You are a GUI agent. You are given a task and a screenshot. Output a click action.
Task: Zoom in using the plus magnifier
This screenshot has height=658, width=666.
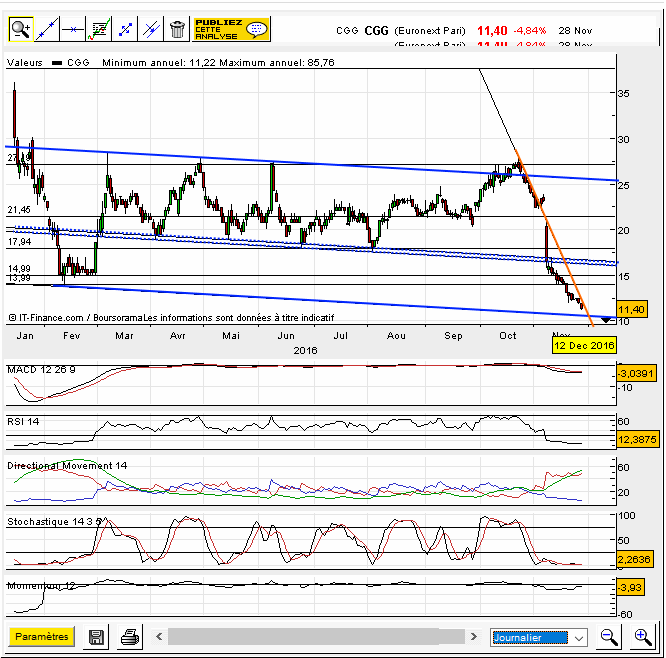(x=642, y=637)
